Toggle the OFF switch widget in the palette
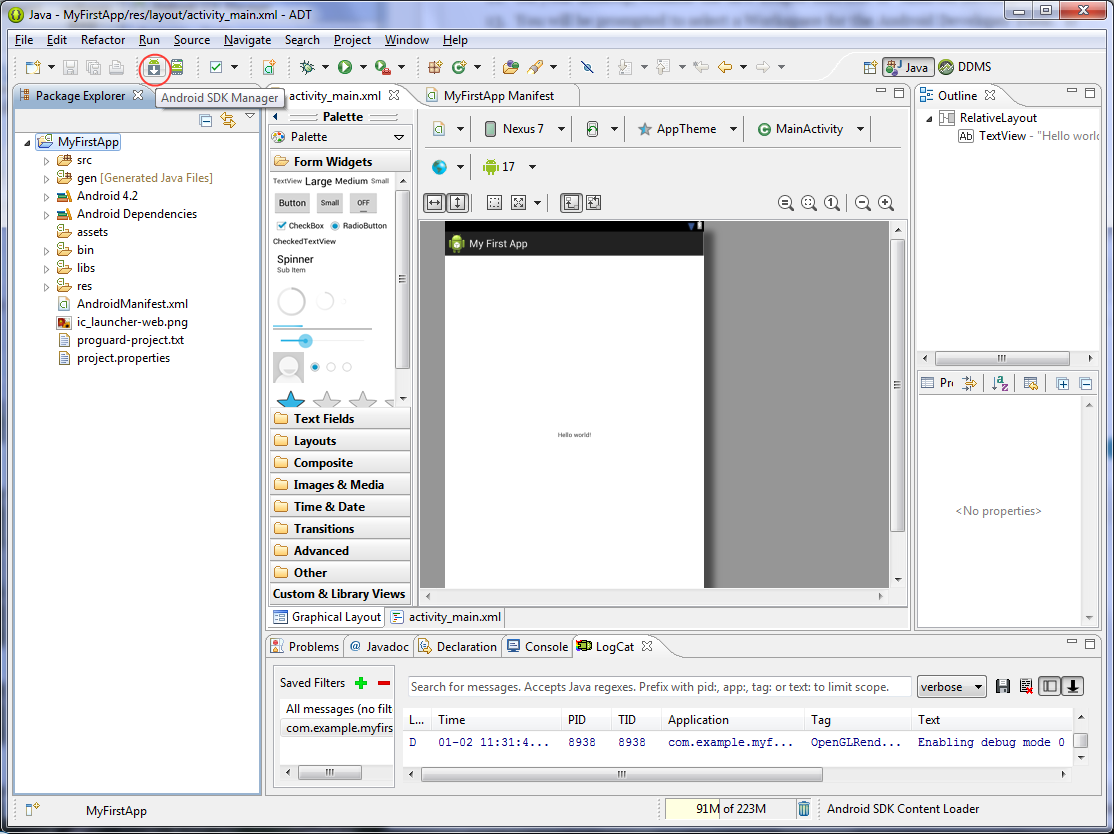1114x834 pixels. click(x=363, y=203)
